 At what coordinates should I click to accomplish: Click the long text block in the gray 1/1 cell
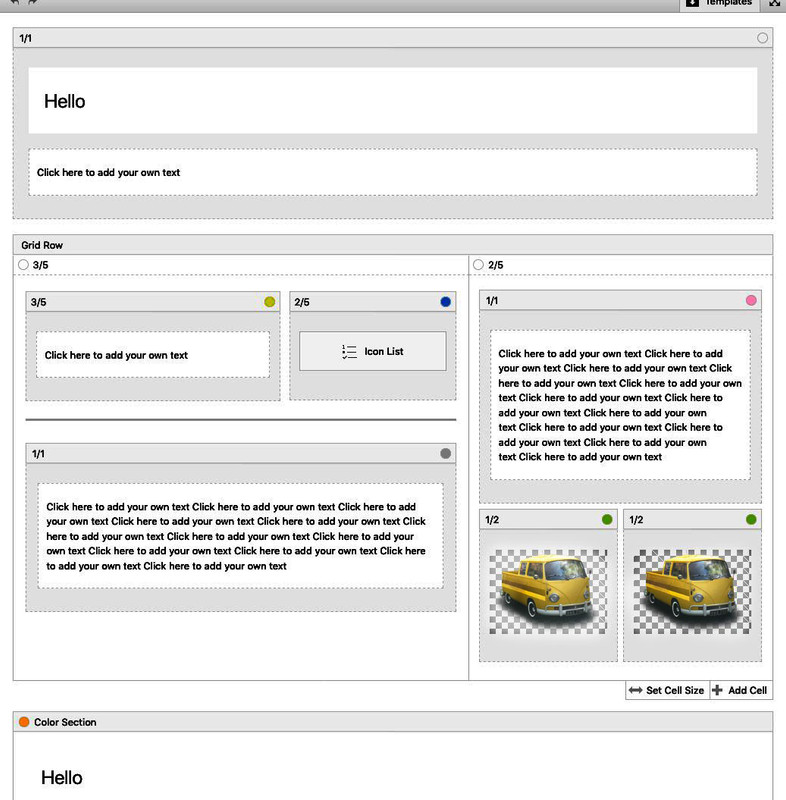pyautogui.click(x=240, y=536)
